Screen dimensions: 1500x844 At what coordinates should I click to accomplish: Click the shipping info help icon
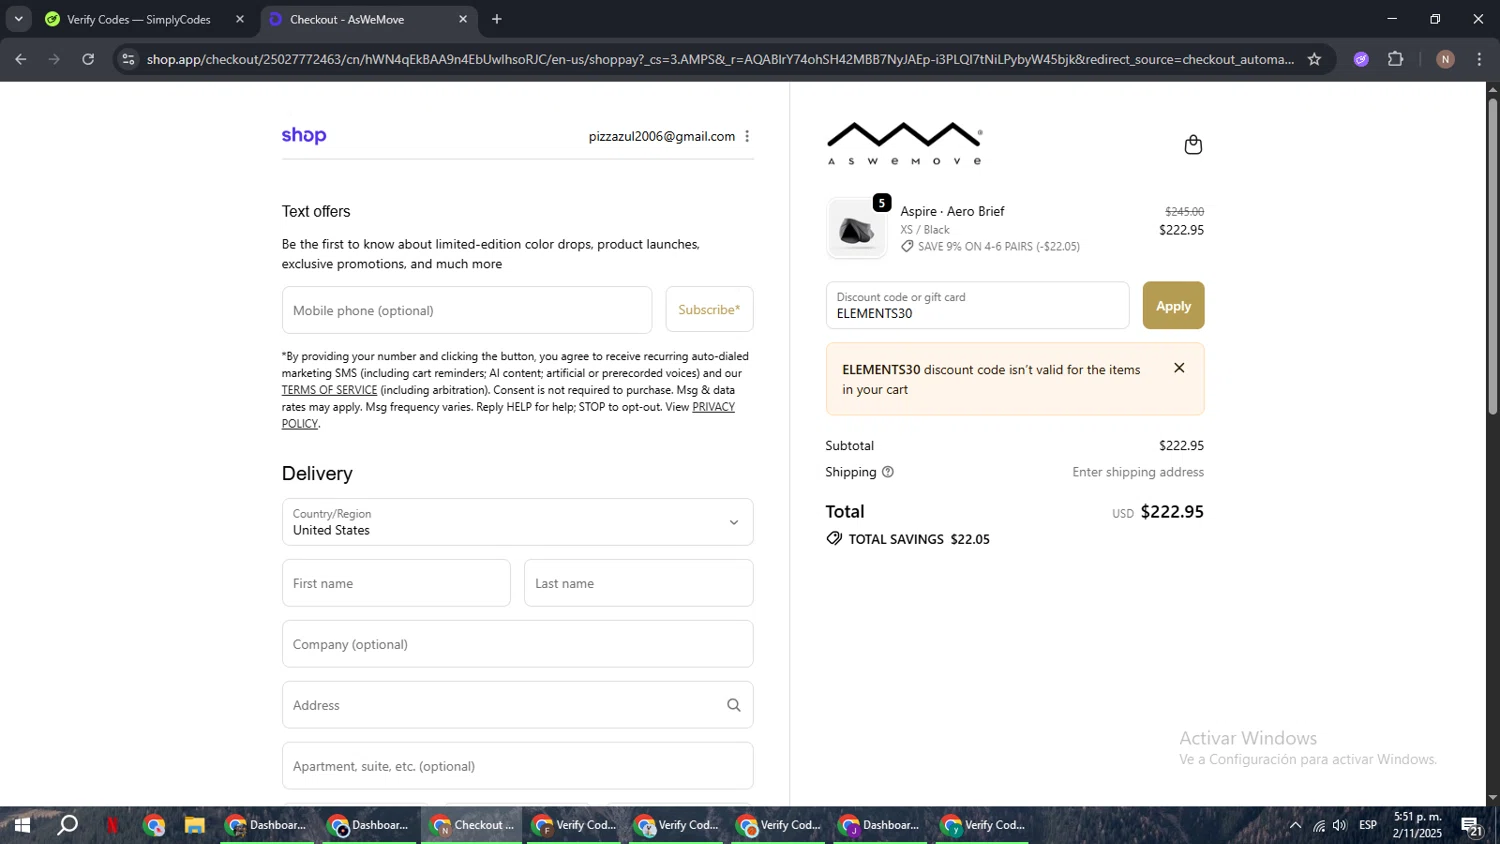(887, 472)
